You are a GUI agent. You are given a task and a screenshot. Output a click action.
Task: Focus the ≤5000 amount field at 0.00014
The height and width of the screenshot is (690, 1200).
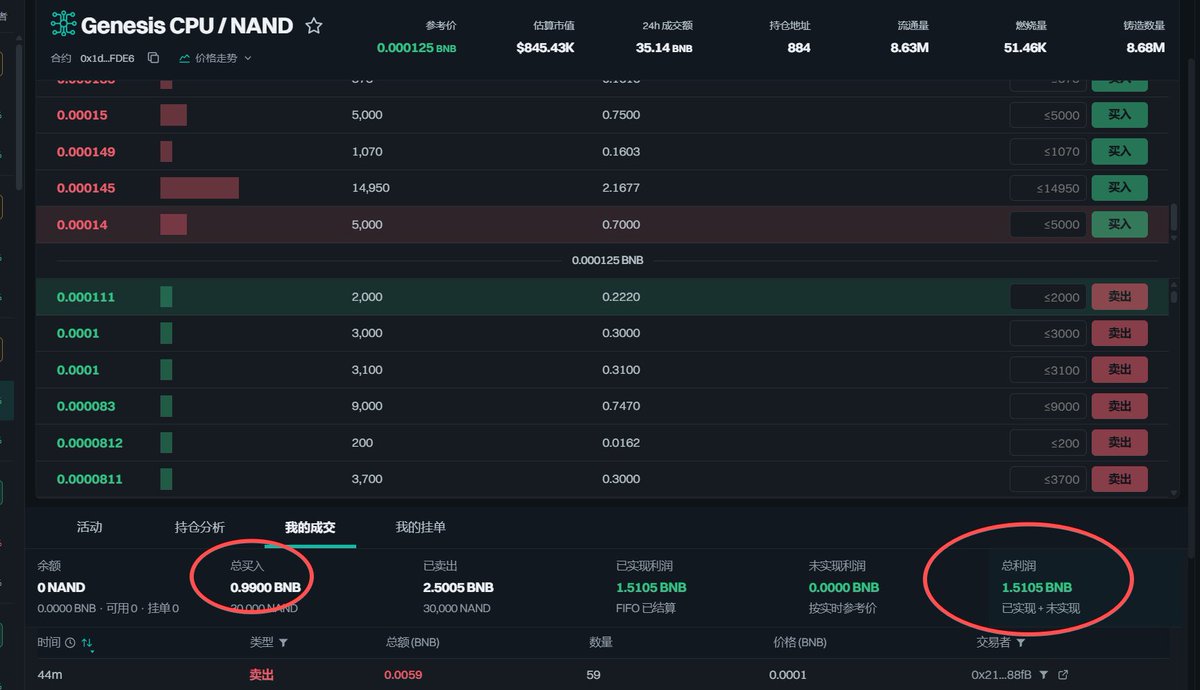(1048, 224)
